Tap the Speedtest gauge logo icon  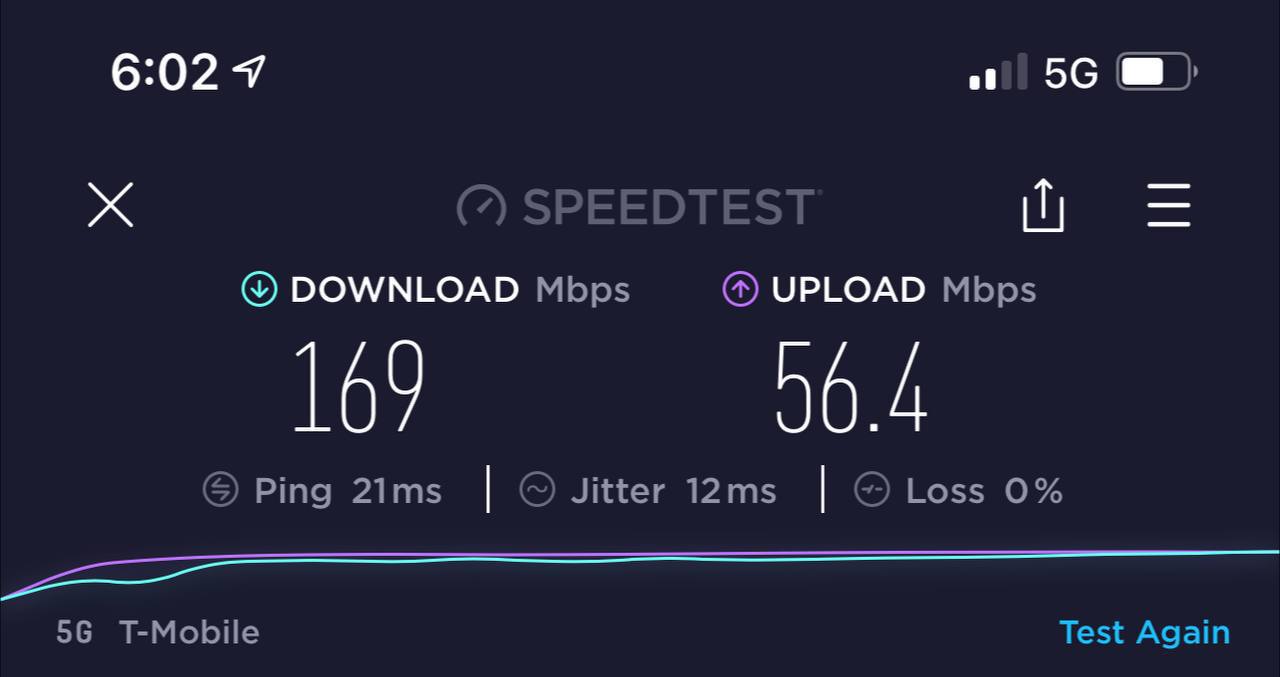[482, 207]
